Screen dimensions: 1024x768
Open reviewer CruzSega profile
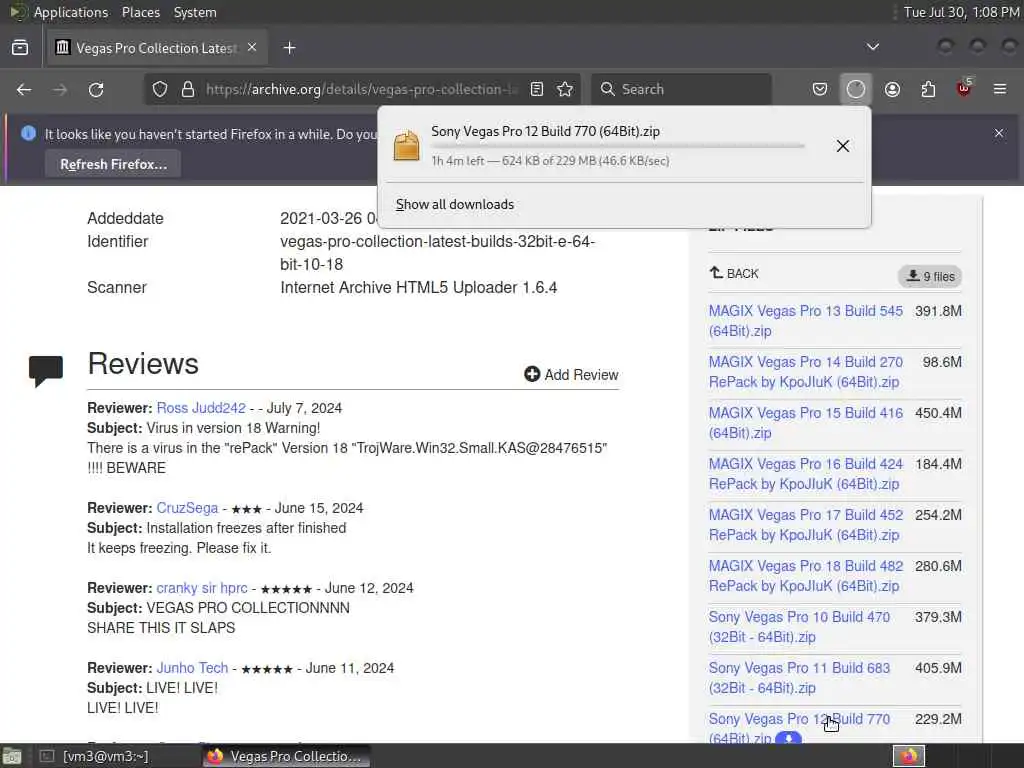[x=187, y=507]
